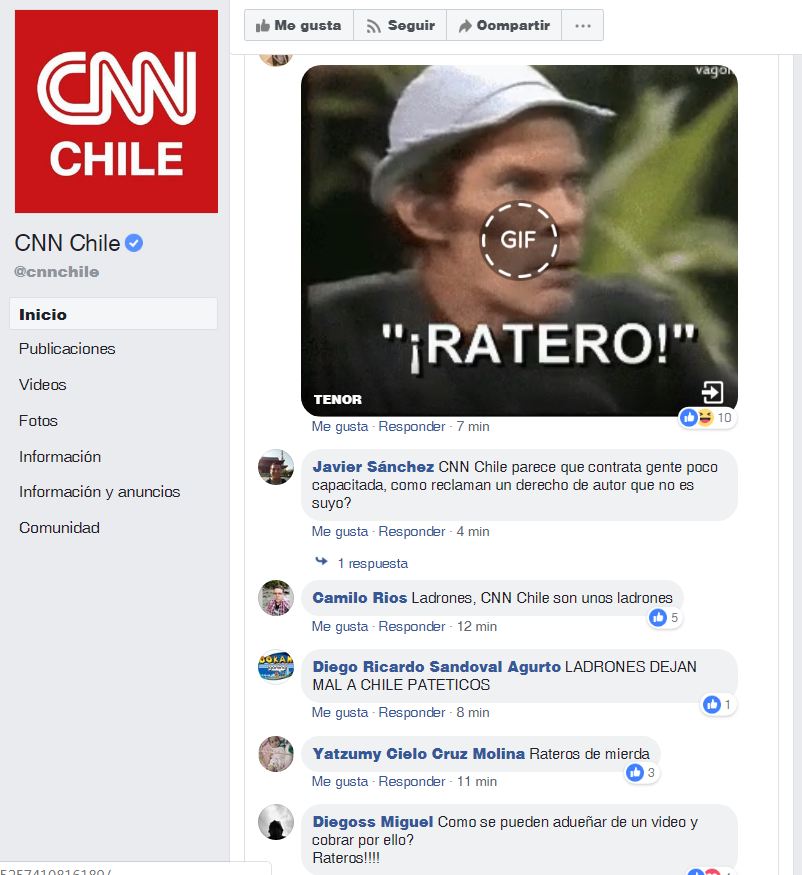Play the RATERO GIF via the GIF circle

[x=519, y=240]
